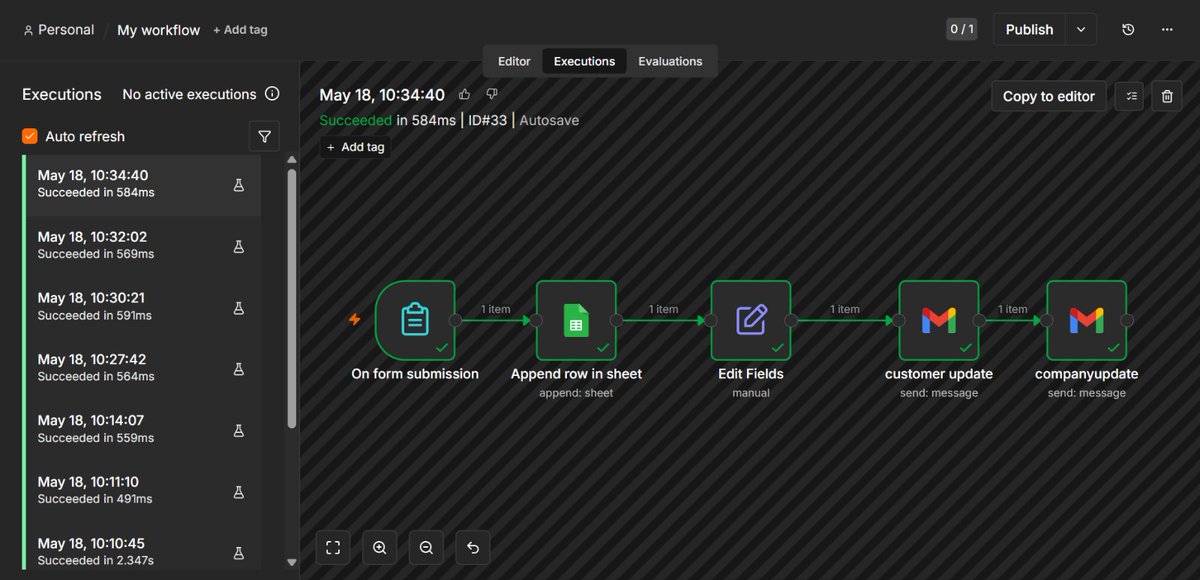
Task: Click the My workflow title
Action: point(159,30)
